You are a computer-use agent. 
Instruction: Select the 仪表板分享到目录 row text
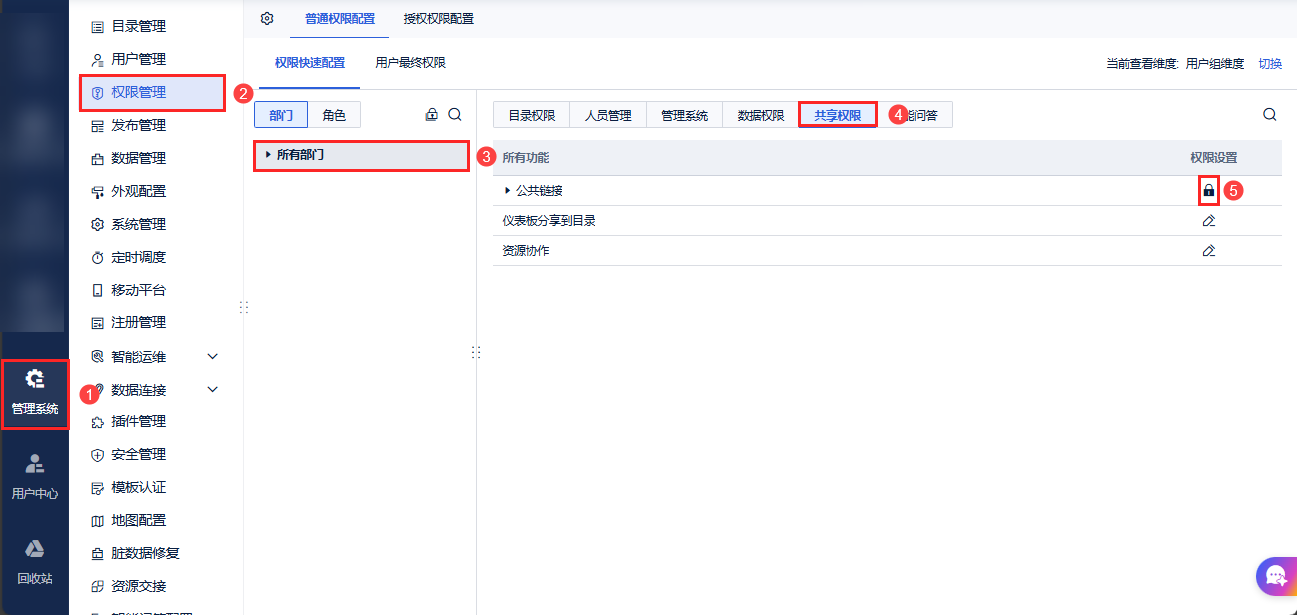coord(549,221)
